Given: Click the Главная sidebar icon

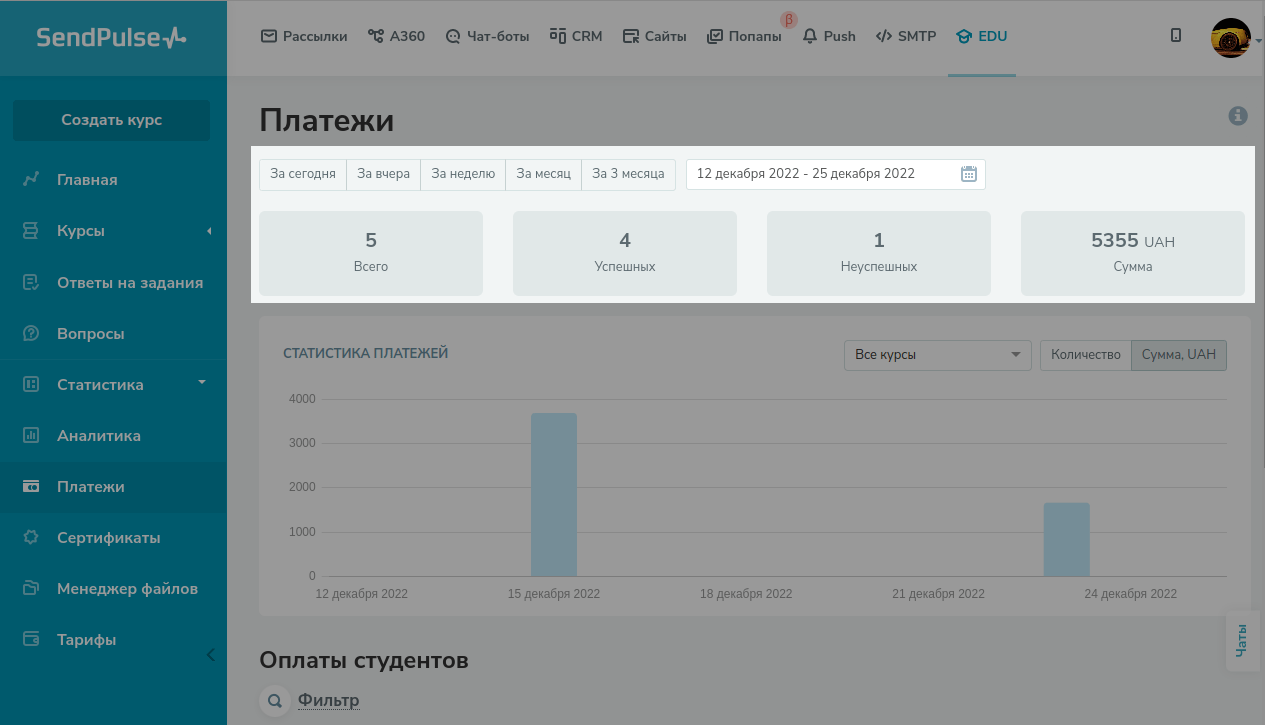Looking at the screenshot, I should click(x=31, y=180).
